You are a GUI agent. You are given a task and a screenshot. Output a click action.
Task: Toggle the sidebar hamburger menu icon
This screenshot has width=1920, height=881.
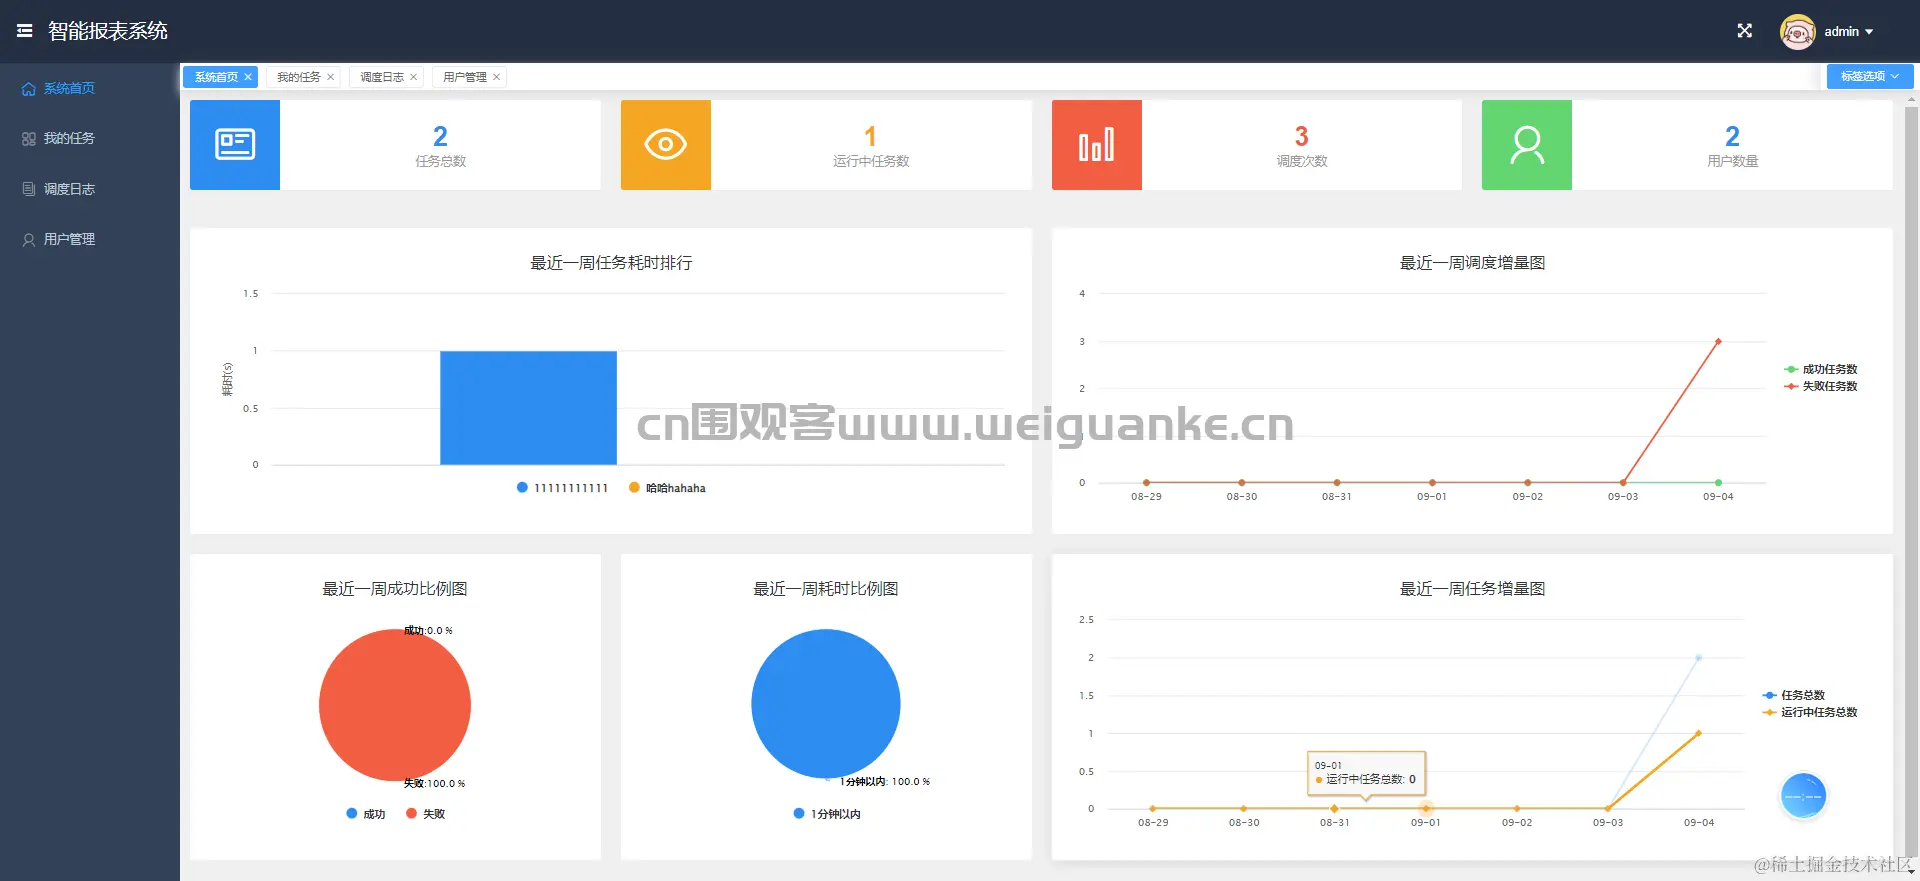pyautogui.click(x=25, y=31)
